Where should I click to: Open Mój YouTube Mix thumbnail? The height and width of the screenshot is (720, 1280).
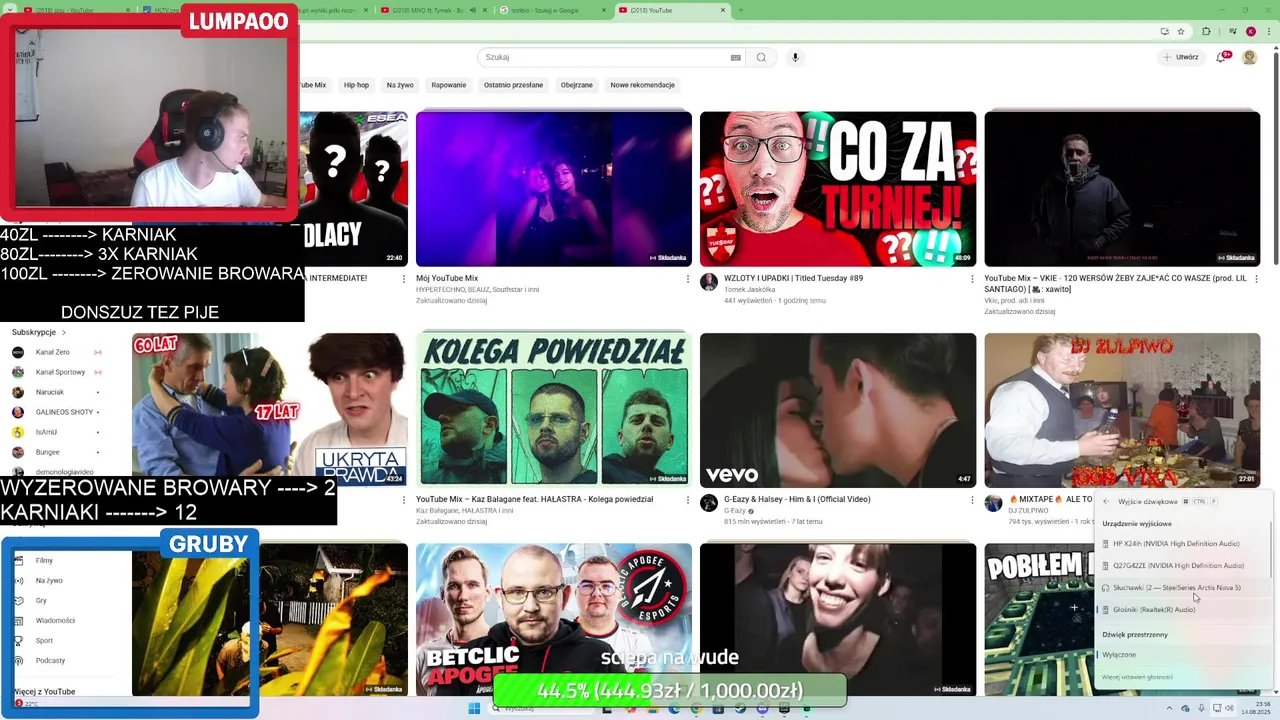click(554, 189)
